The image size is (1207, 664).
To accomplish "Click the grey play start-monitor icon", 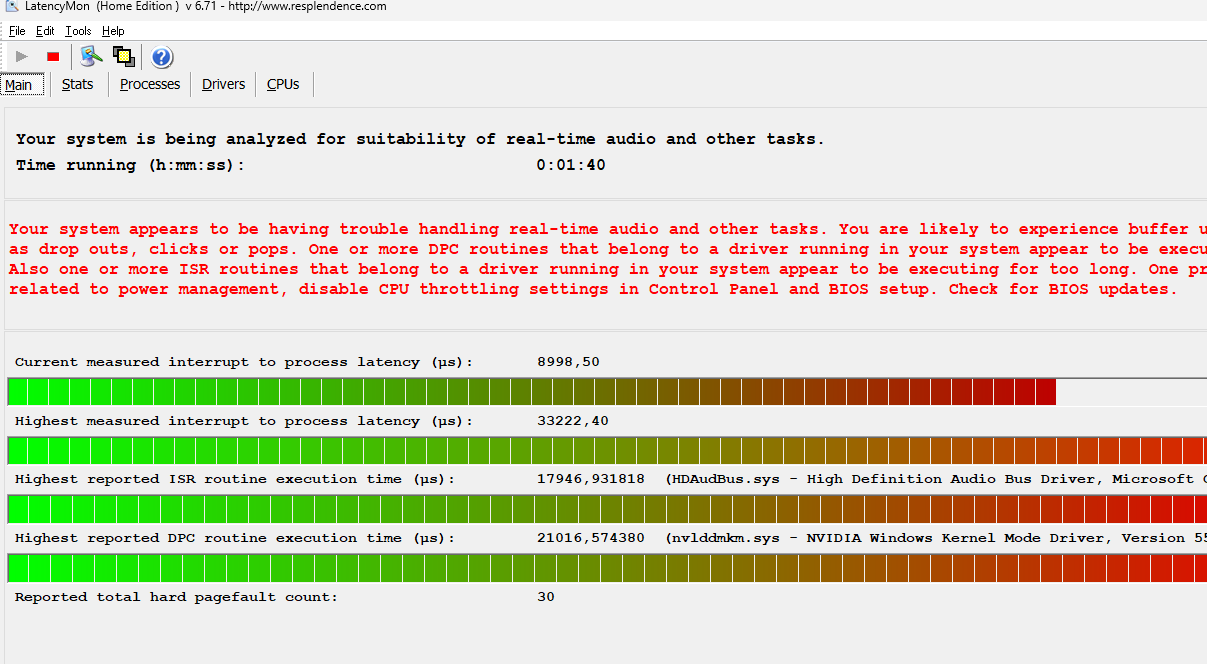I will [22, 57].
